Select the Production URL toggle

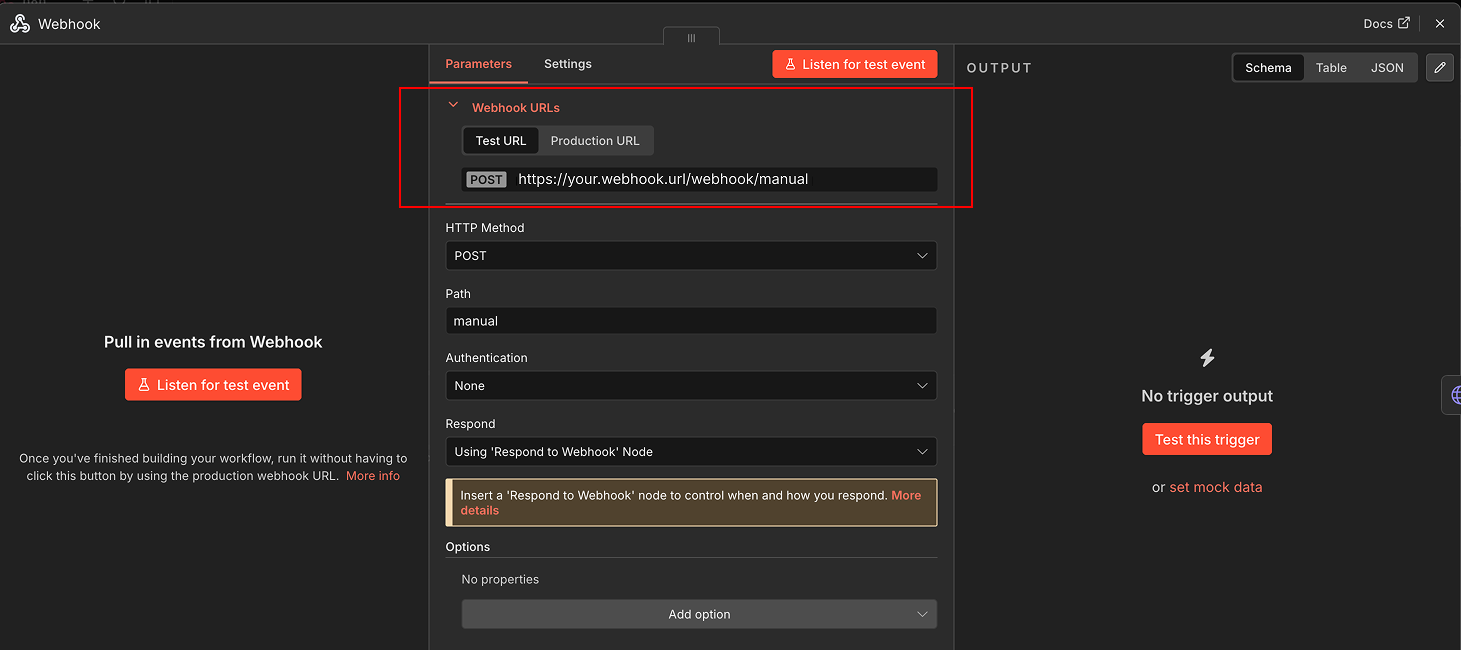tap(595, 141)
